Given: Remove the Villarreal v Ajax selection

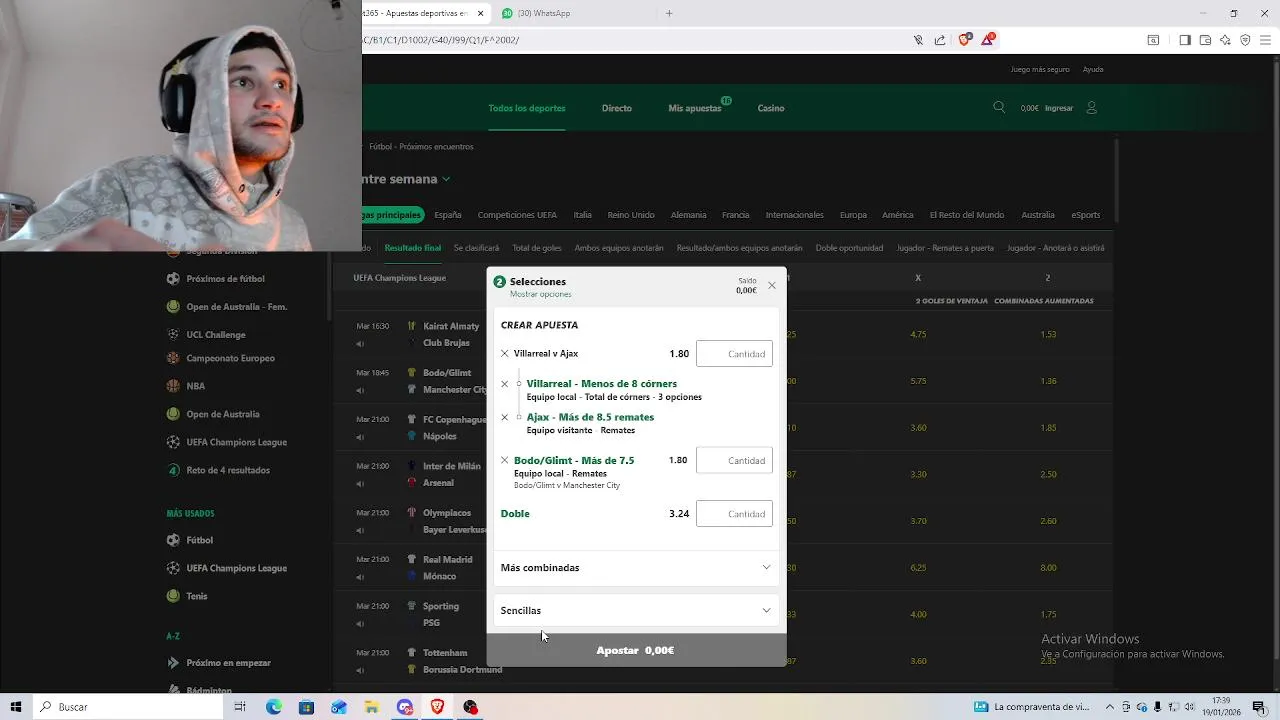Looking at the screenshot, I should click(504, 354).
